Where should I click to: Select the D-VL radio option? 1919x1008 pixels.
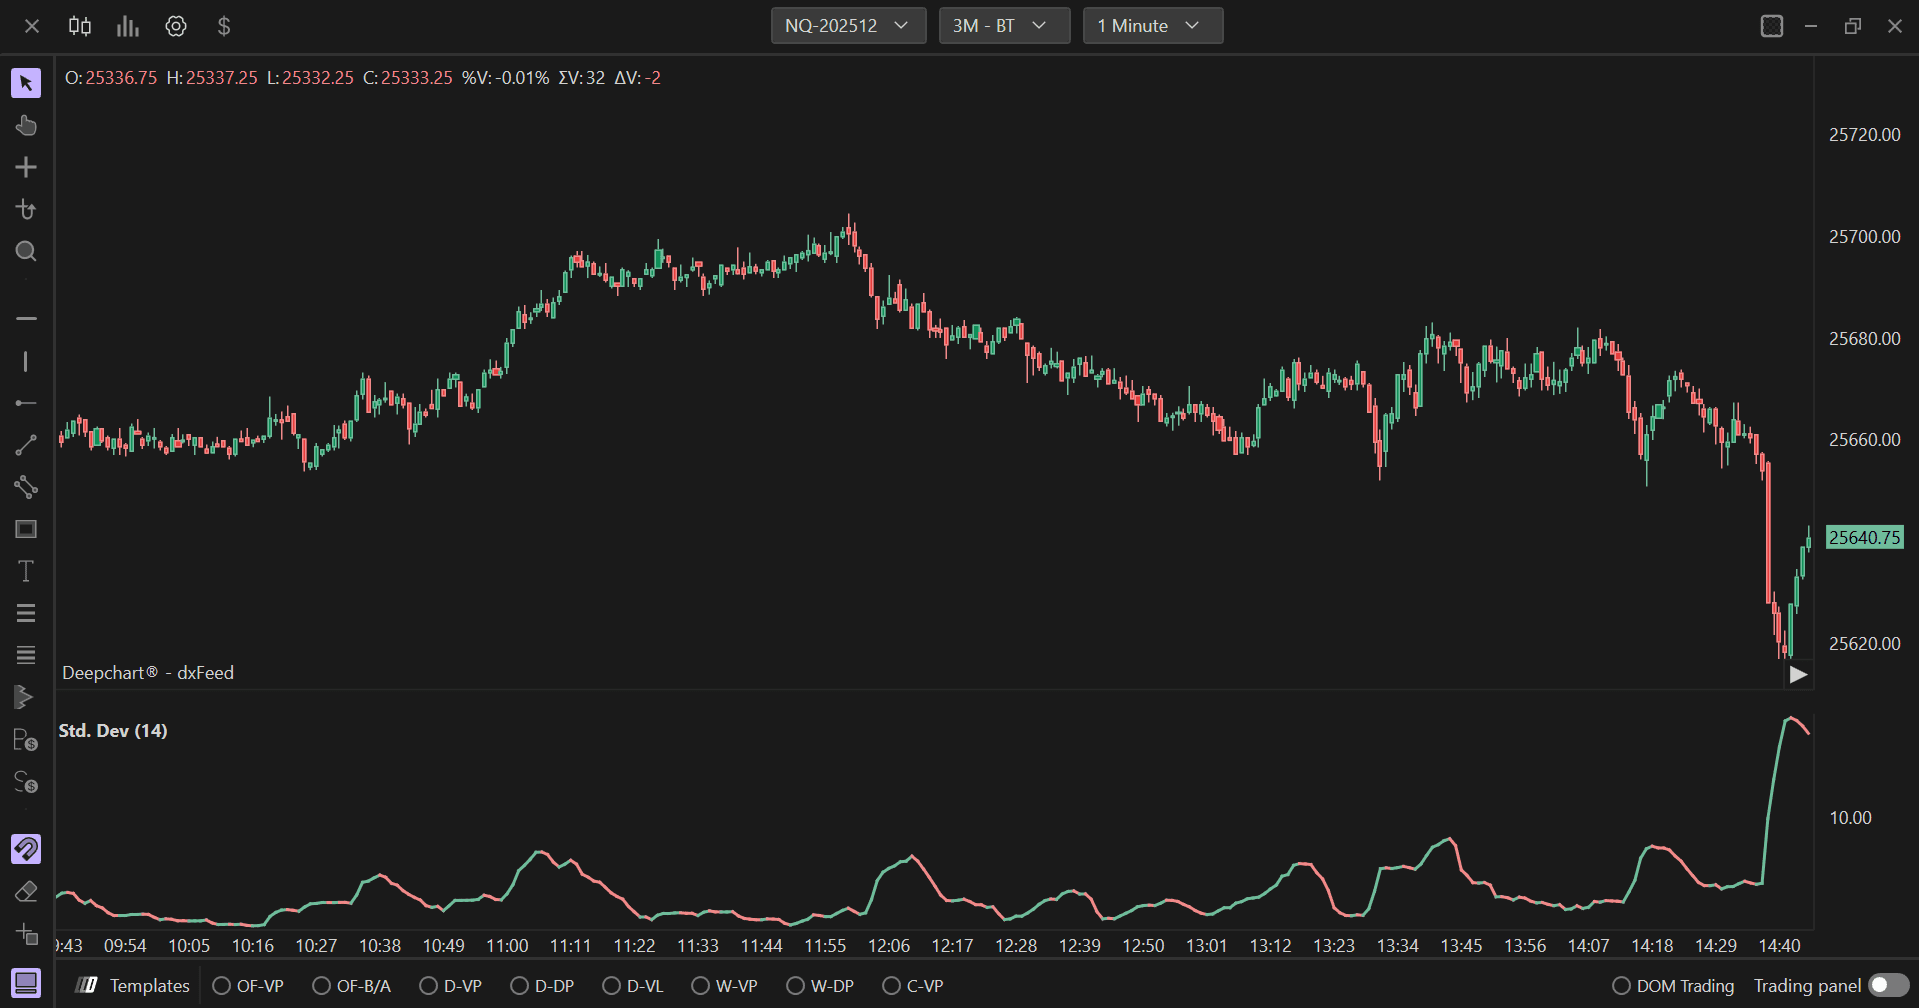pos(633,986)
